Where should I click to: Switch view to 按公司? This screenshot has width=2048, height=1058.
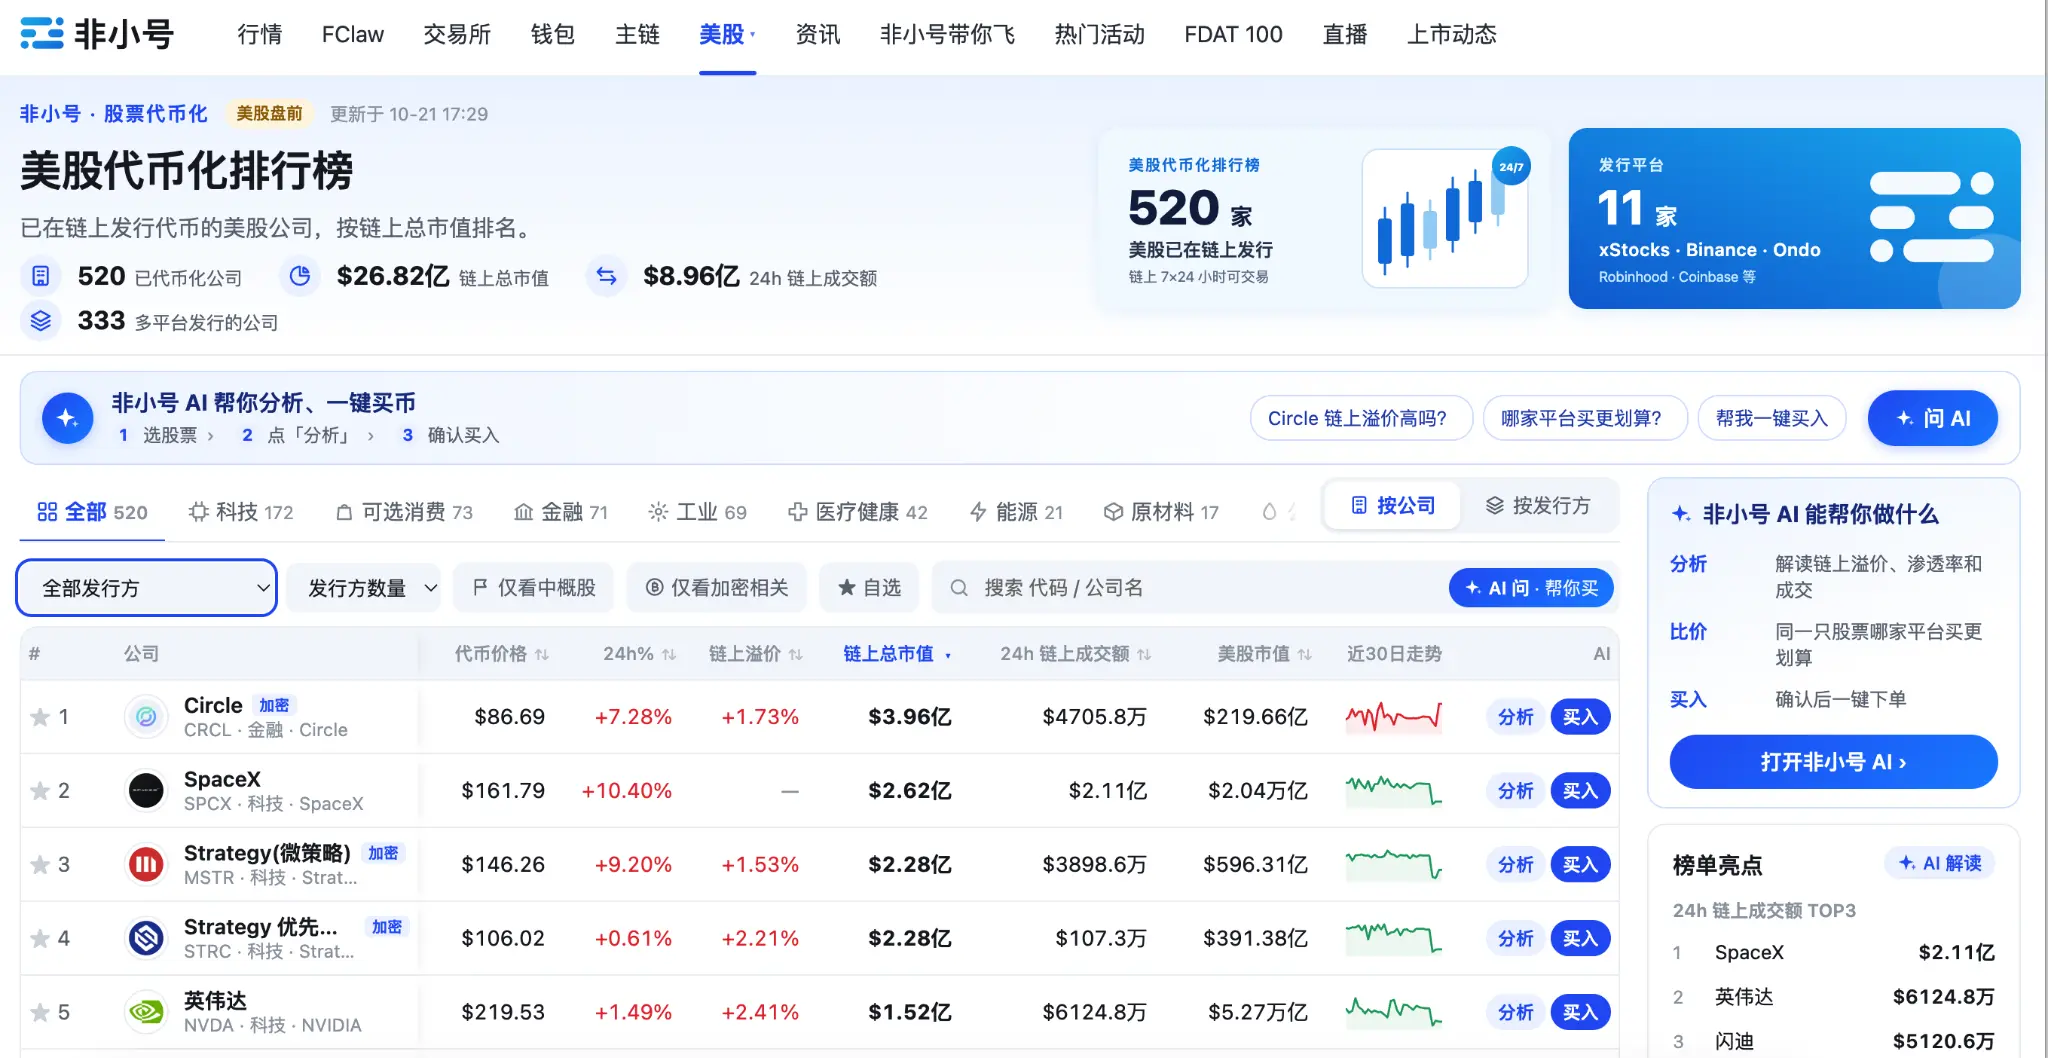tap(1393, 506)
